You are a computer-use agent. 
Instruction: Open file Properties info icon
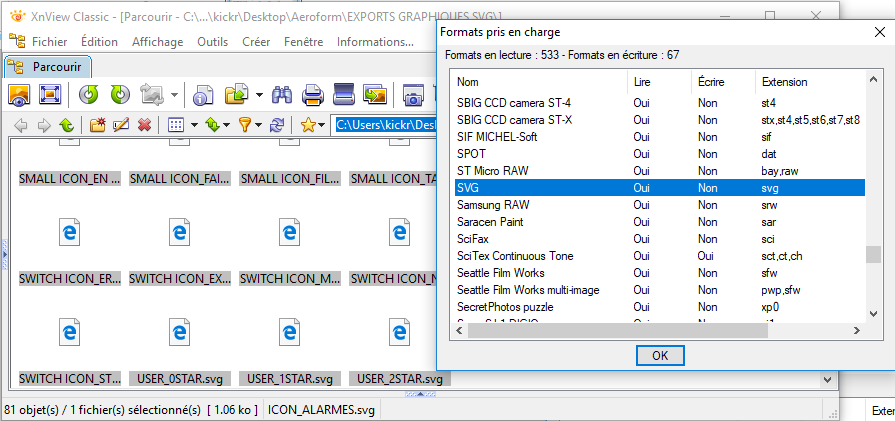[x=202, y=94]
